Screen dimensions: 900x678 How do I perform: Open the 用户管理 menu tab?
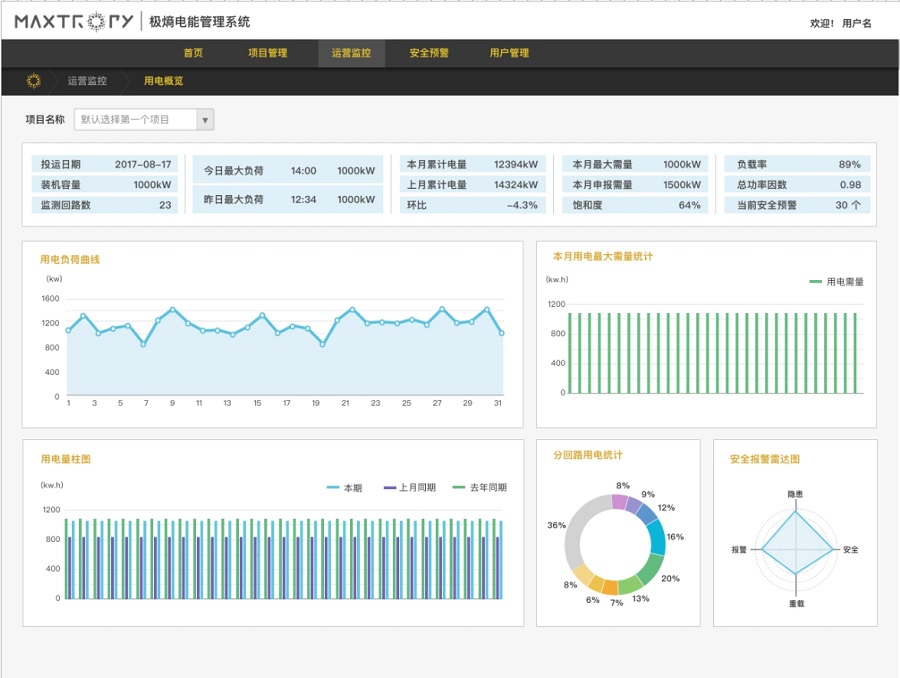(x=509, y=53)
